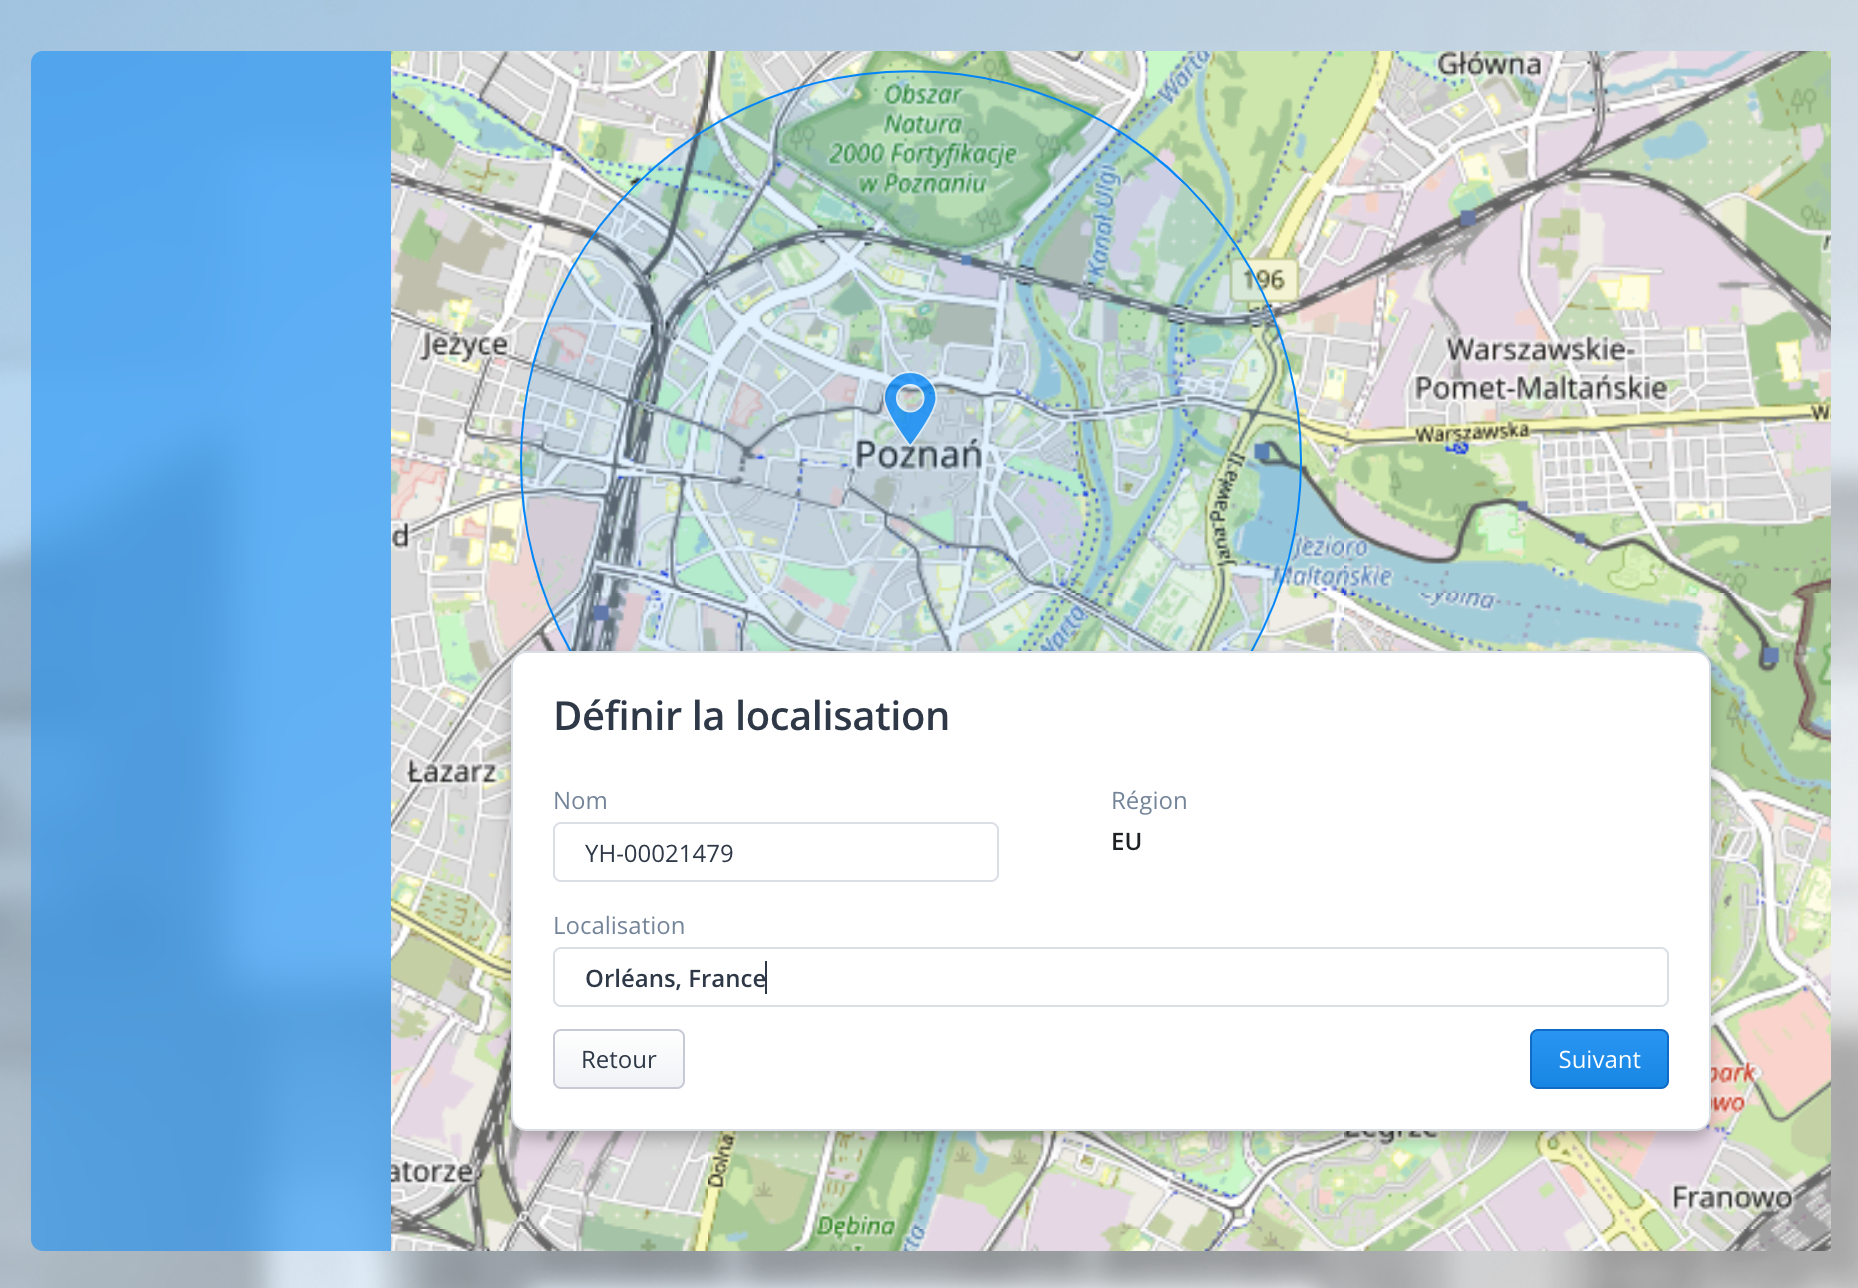Click the Główna label on the map
Image resolution: width=1858 pixels, height=1288 pixels.
pos(1489,65)
